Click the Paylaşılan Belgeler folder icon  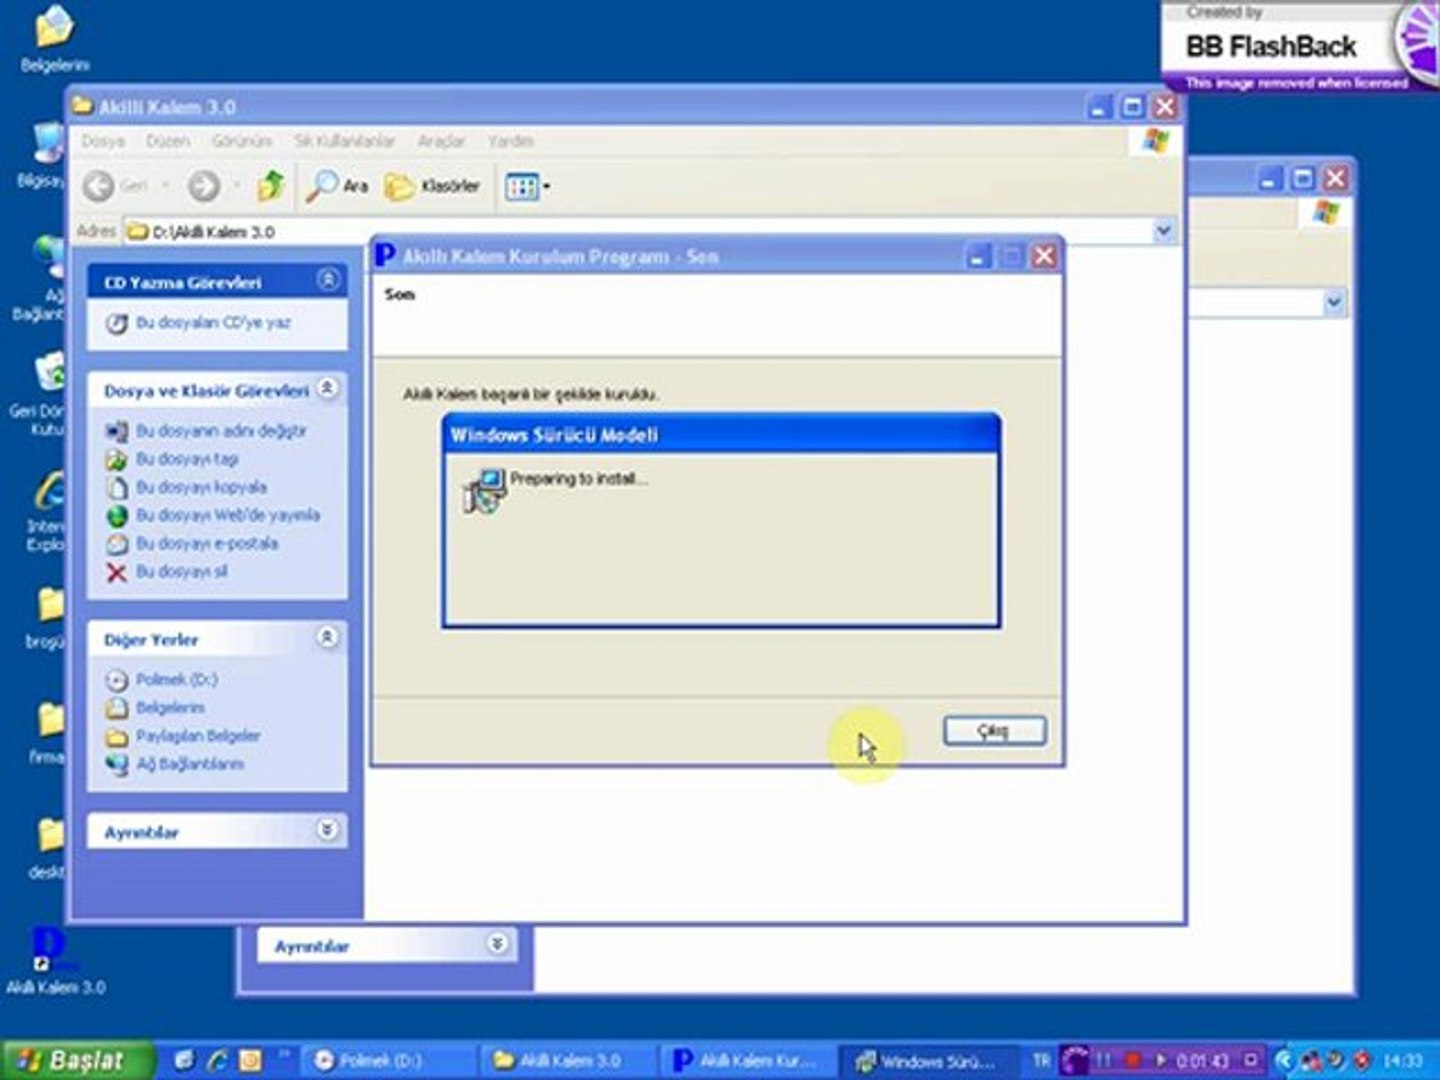tap(117, 736)
